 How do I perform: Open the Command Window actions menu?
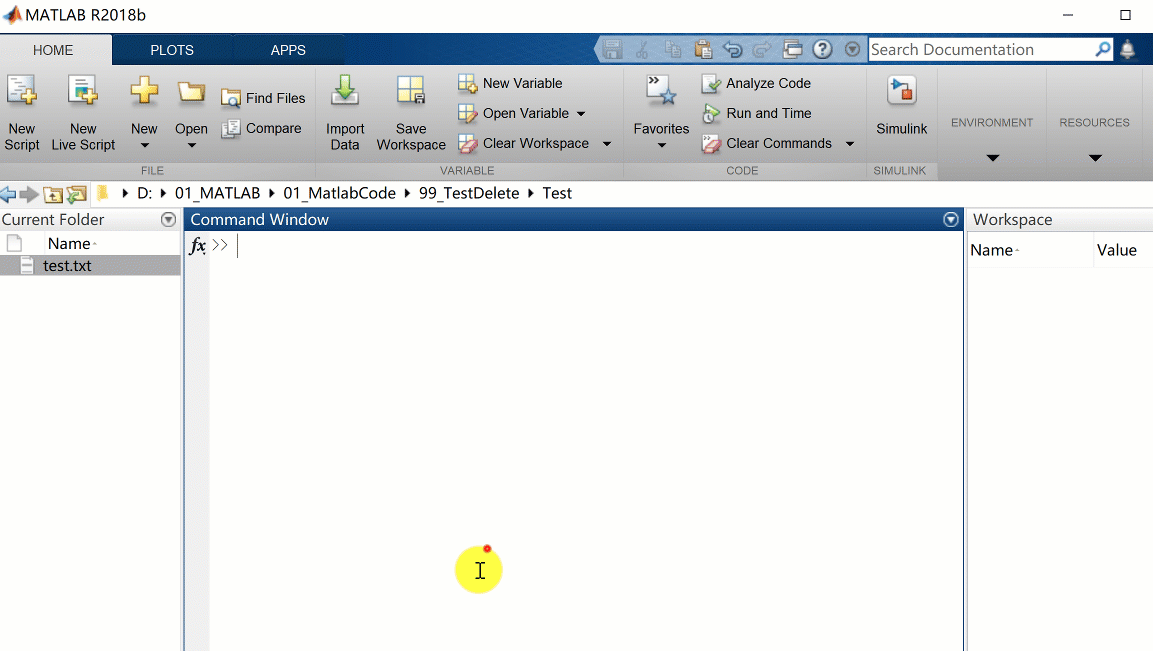(x=950, y=219)
